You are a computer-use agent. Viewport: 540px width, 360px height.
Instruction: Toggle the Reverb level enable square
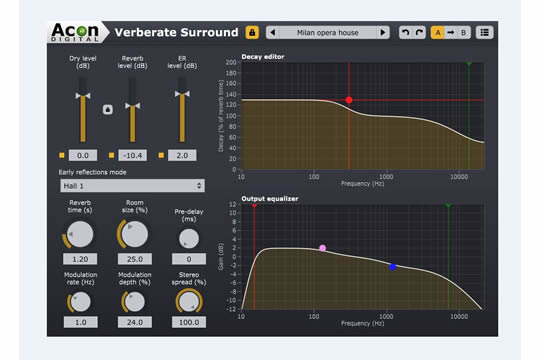coord(111,155)
